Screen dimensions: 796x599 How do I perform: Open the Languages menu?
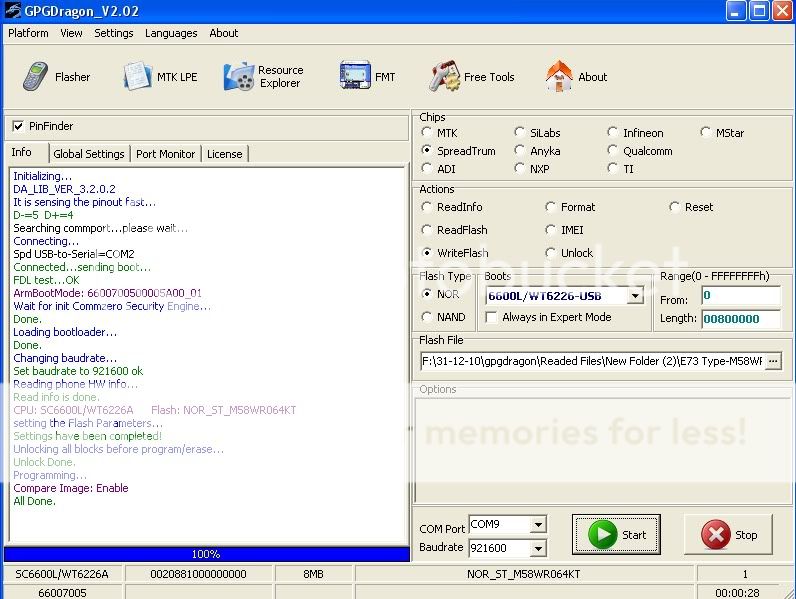[x=171, y=33]
